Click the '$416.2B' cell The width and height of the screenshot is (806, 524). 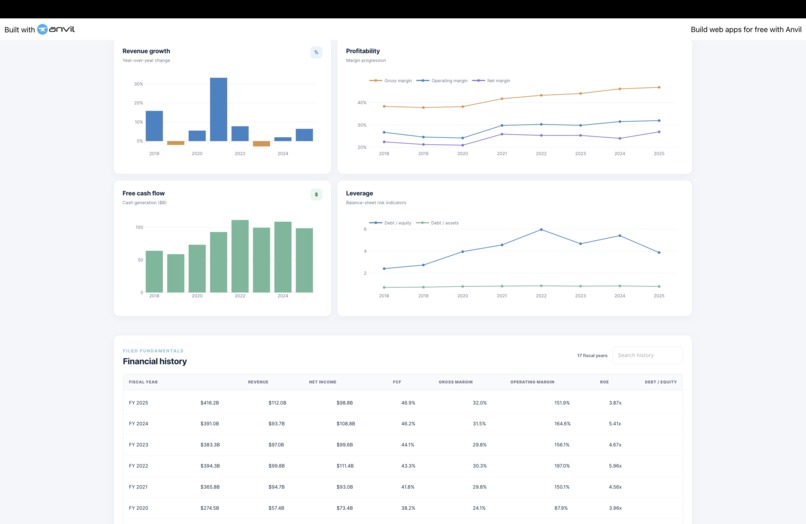tap(210, 403)
